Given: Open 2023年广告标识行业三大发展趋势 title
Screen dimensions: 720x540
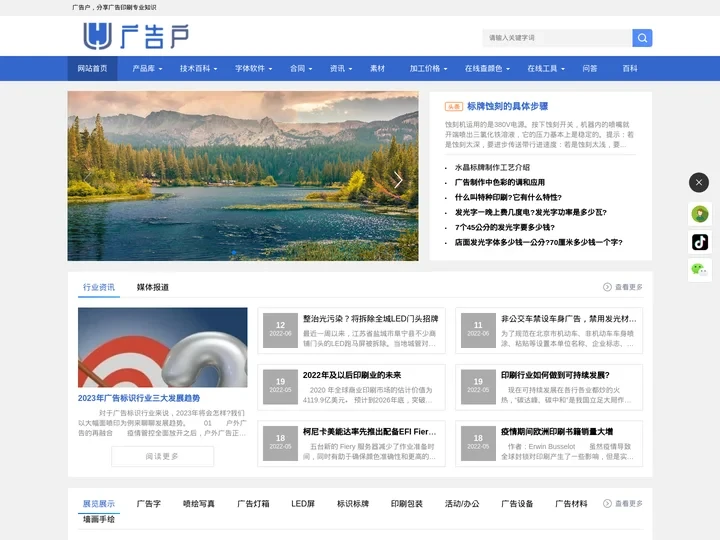Looking at the screenshot, I should 139,398.
